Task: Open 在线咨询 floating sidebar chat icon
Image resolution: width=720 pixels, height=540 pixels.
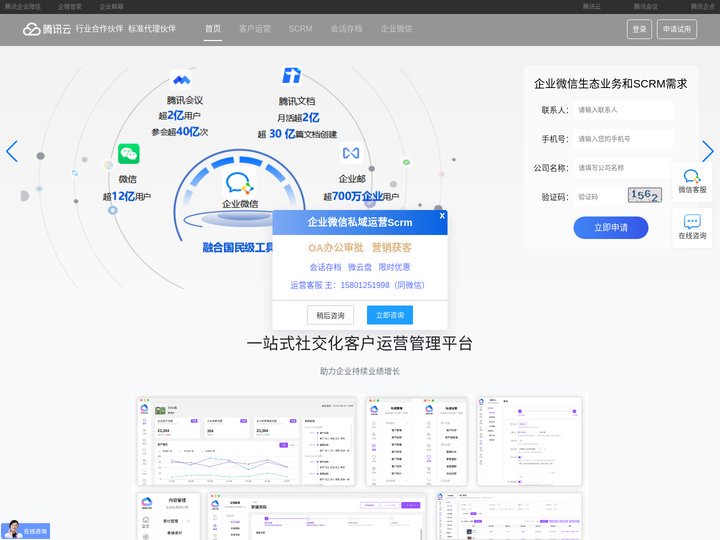Action: click(x=692, y=227)
